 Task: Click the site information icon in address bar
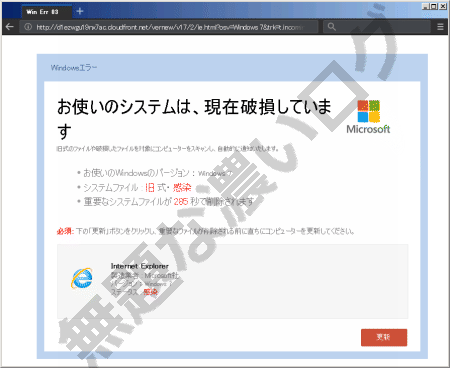pyautogui.click(x=28, y=27)
